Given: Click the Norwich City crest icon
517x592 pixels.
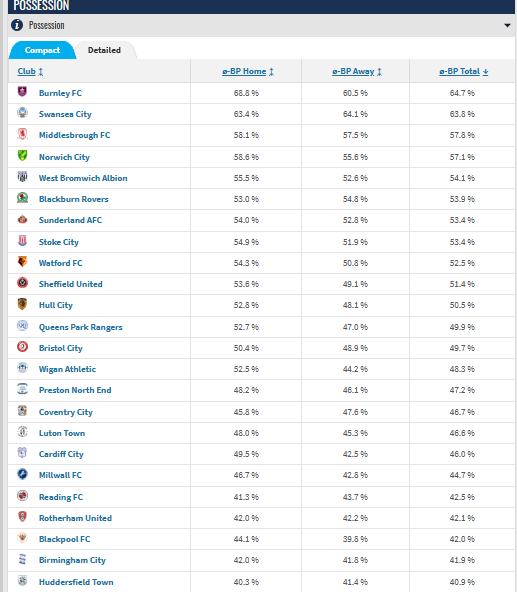Looking at the screenshot, I should [x=22, y=156].
